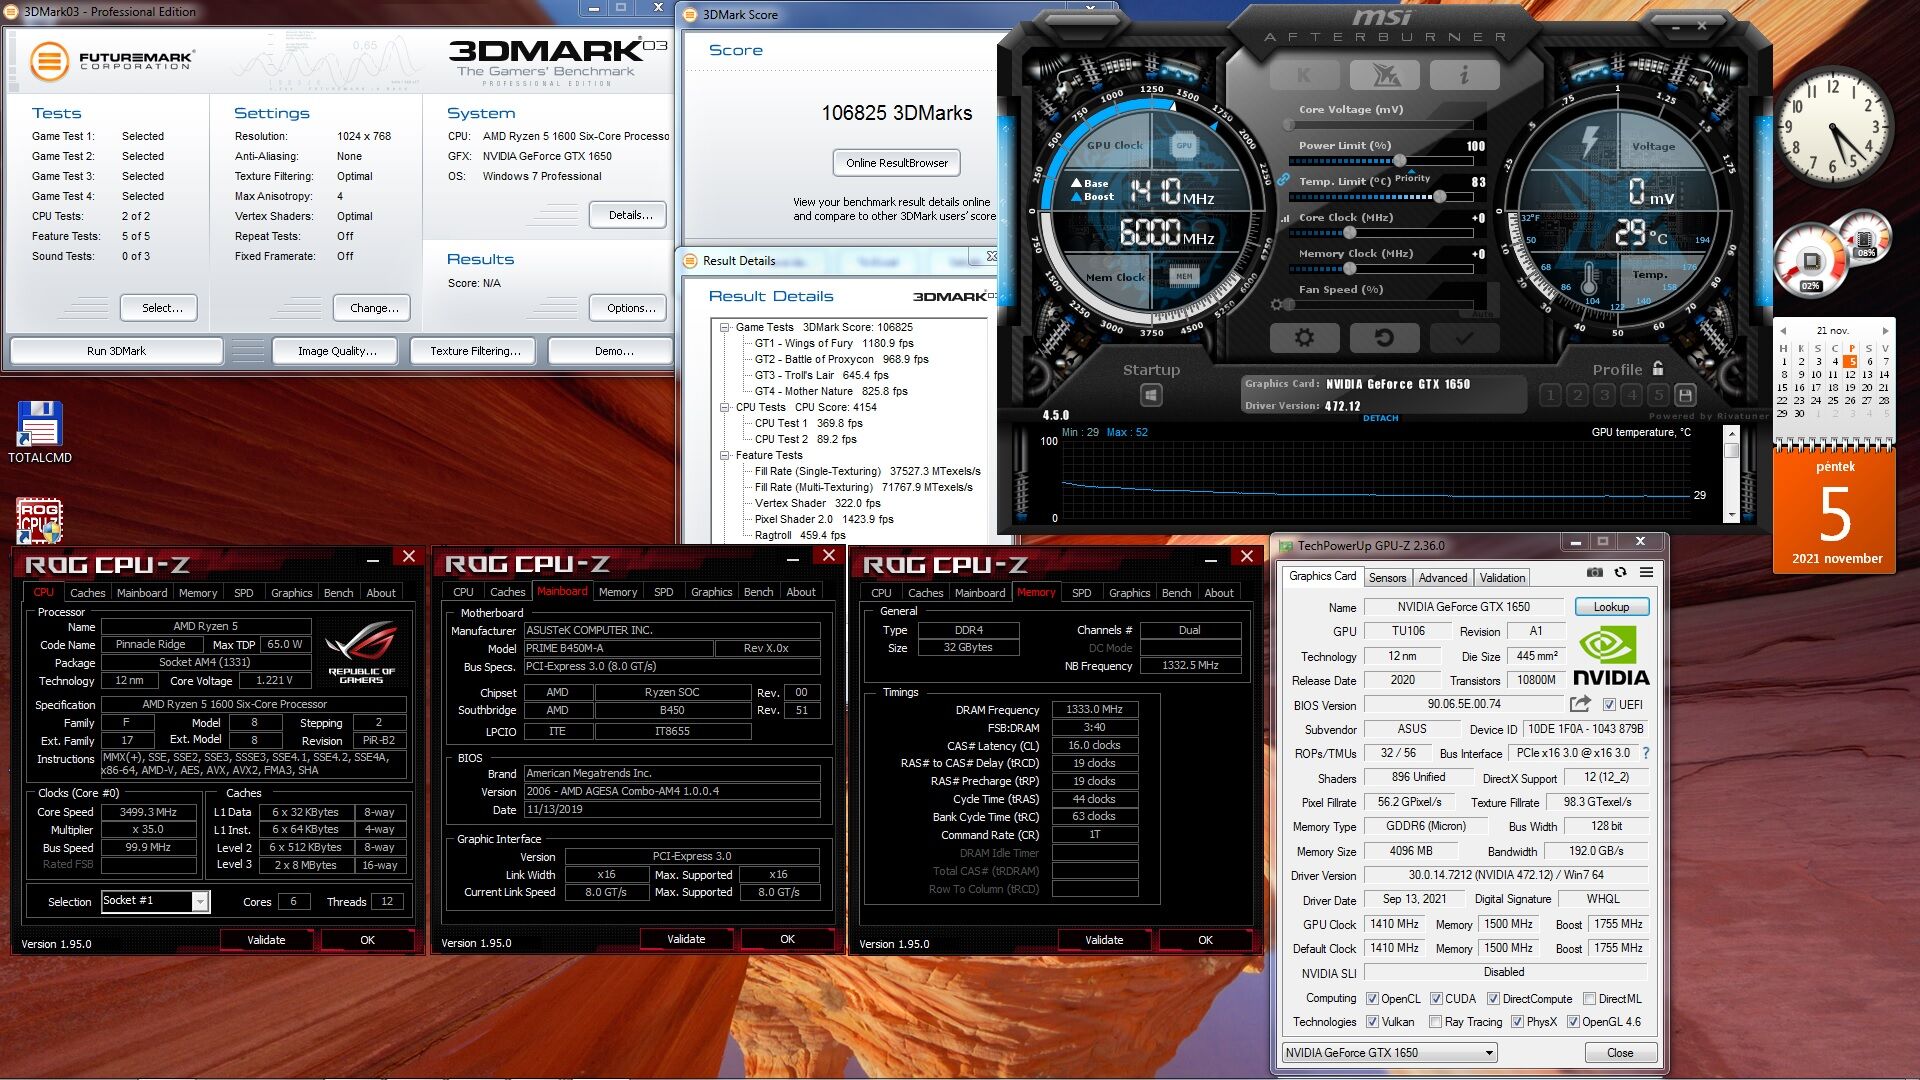Viewport: 1920px width, 1080px height.
Task: Switch to Sensors tab in GPU-Z
Action: pos(1387,578)
